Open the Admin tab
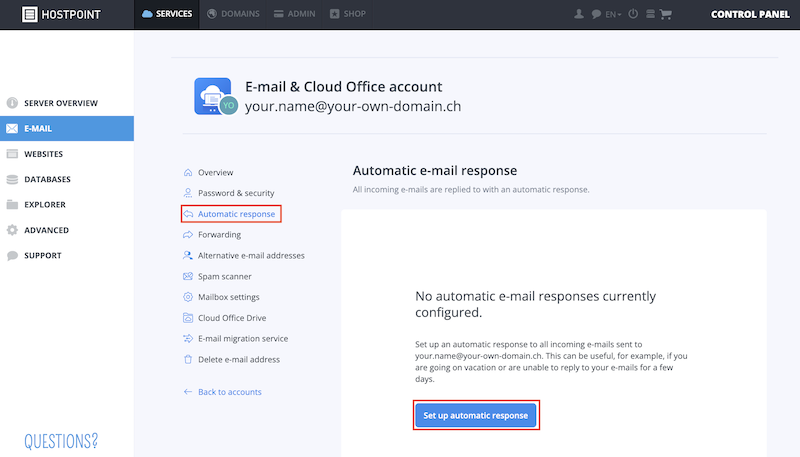 coord(294,14)
